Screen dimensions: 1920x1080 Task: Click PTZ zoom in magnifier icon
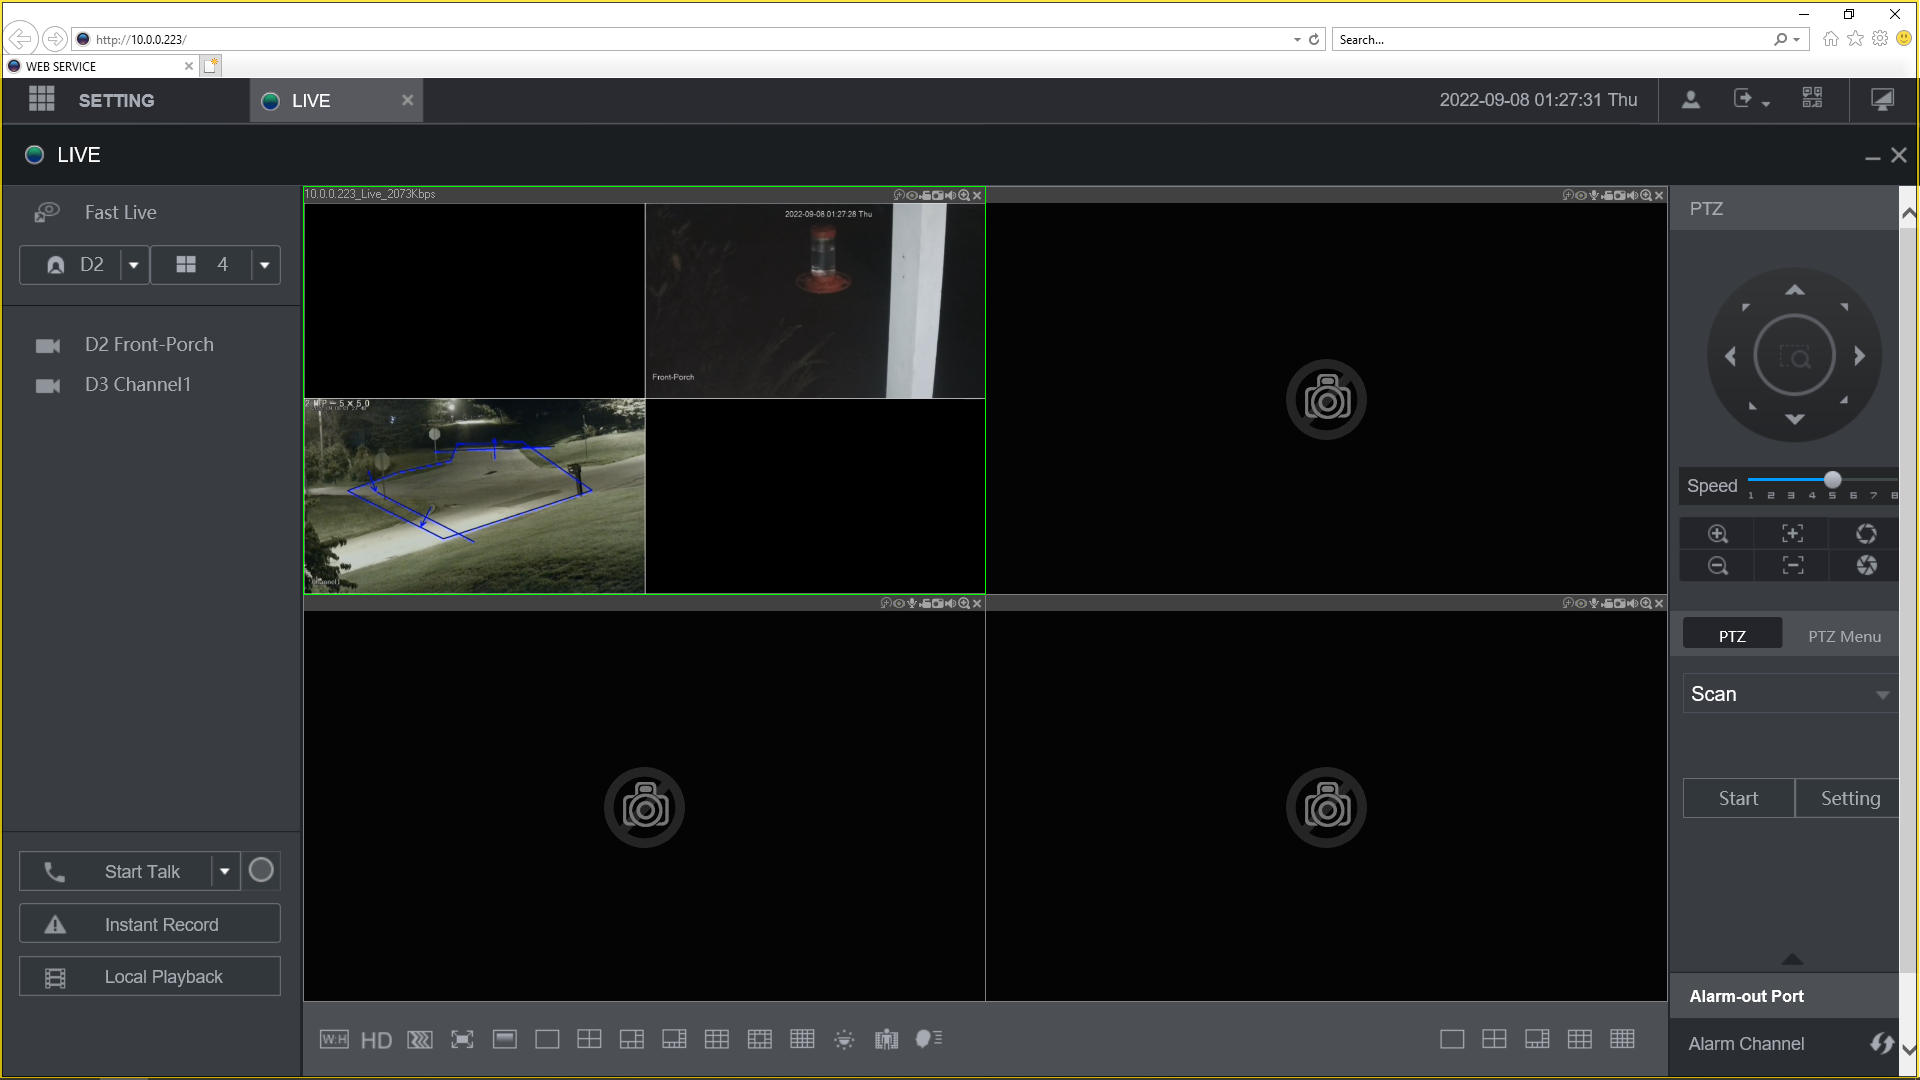pos(1718,534)
